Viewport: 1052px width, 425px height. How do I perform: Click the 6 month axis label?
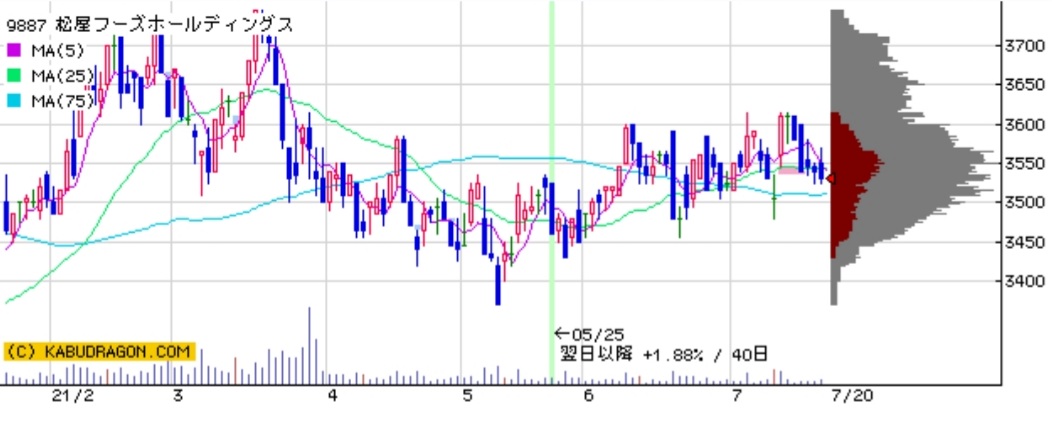pyautogui.click(x=588, y=395)
